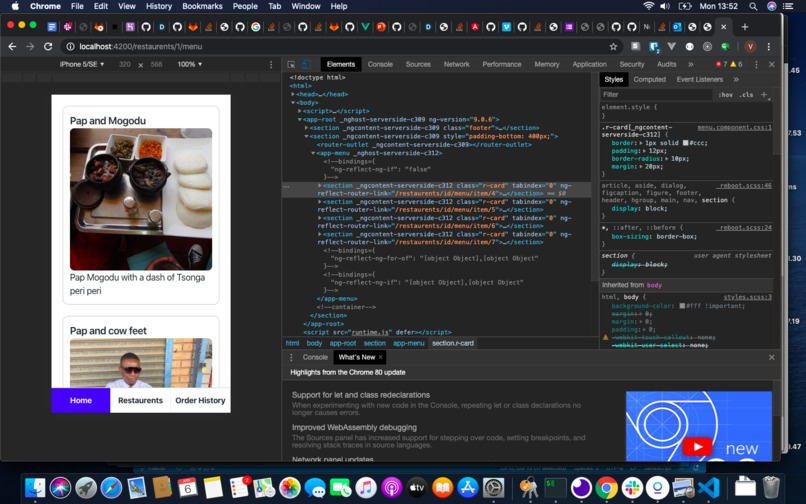
Task: Open device toolbar more options menu
Action: tap(271, 64)
